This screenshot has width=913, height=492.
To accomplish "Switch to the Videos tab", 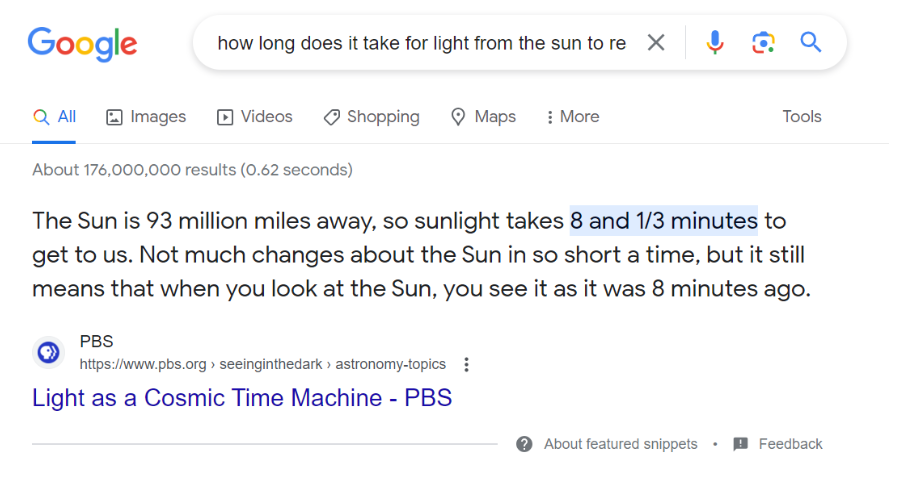I will coord(255,117).
